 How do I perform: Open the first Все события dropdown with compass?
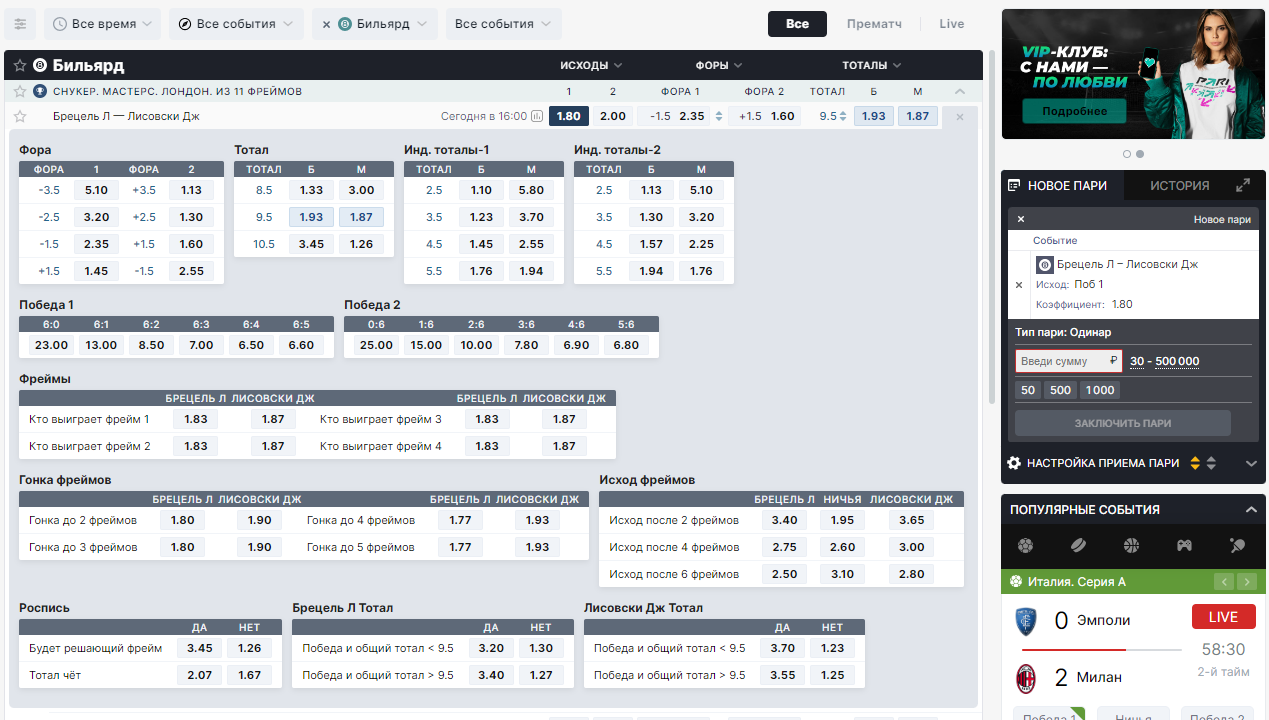click(236, 24)
